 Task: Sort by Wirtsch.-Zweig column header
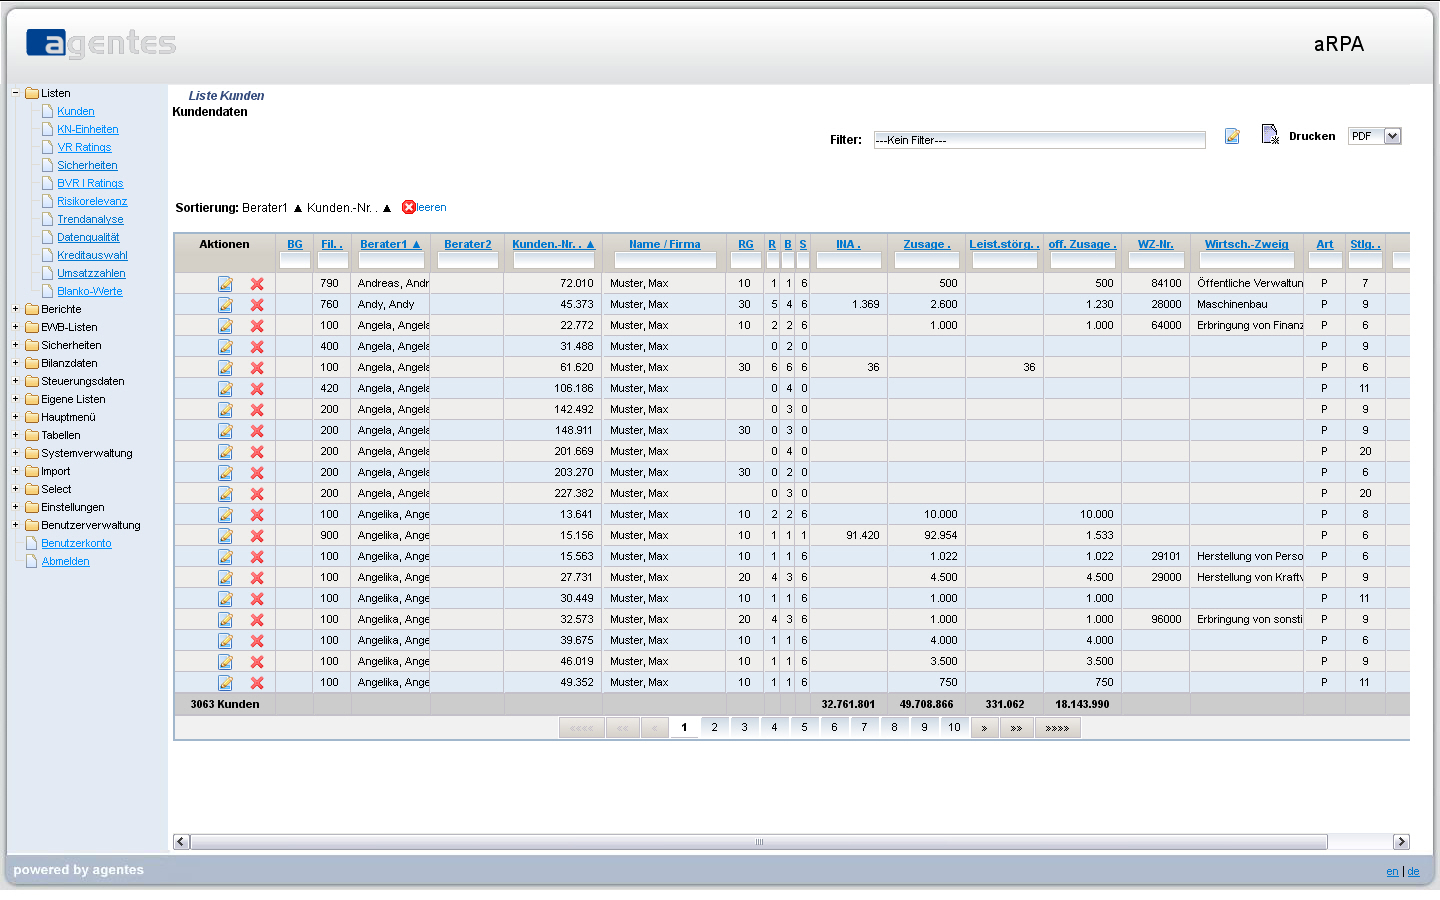[1247, 244]
